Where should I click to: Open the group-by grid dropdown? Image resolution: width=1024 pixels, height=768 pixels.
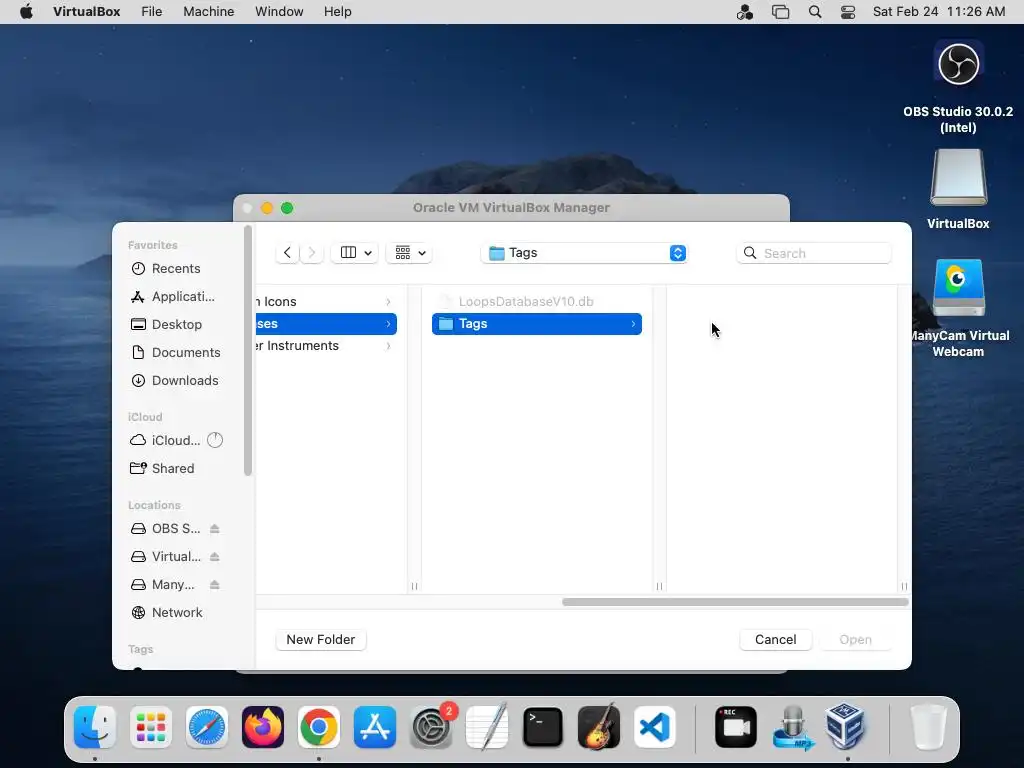[x=410, y=253]
